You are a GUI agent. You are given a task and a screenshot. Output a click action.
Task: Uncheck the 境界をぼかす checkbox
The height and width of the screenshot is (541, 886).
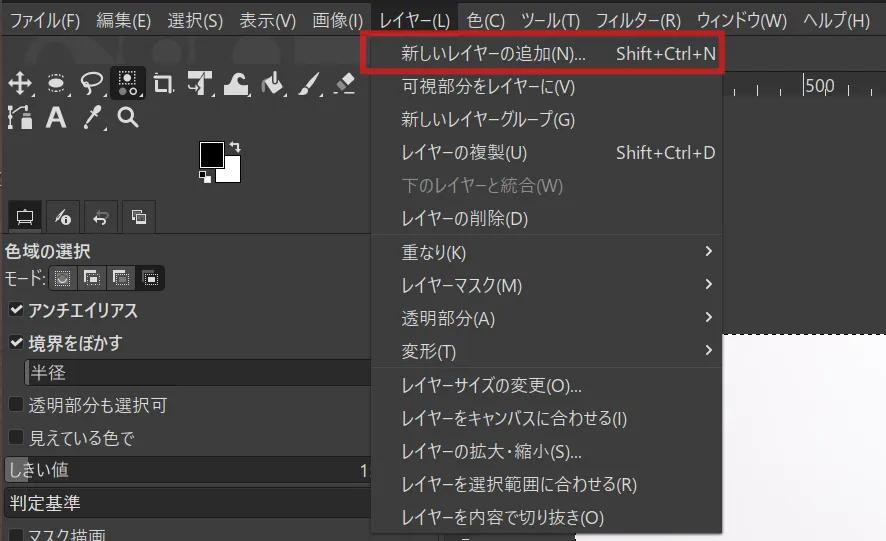(x=16, y=342)
